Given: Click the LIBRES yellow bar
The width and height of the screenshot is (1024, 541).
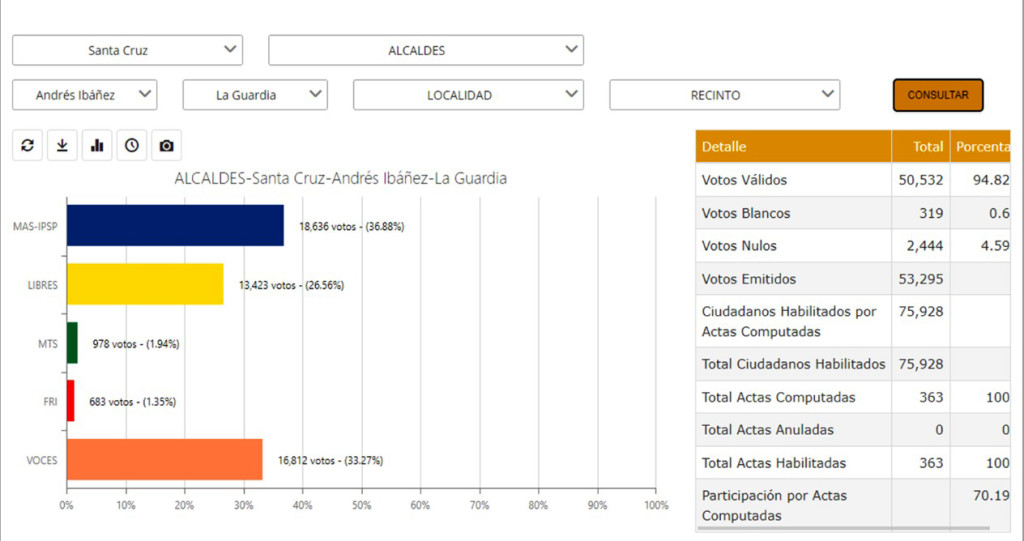Looking at the screenshot, I should (x=145, y=284).
